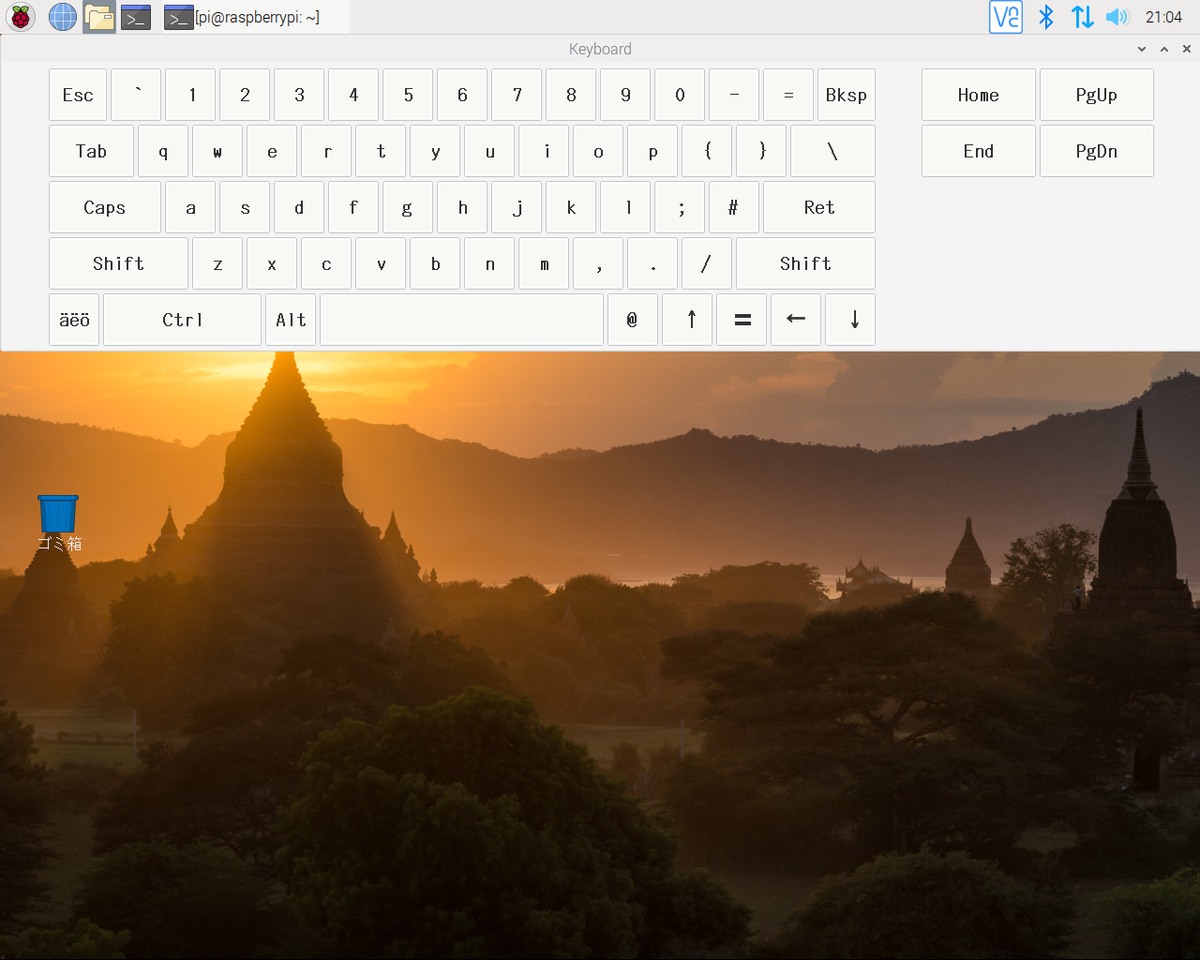Screen dimensions: 1200x960
Task: Tap the letter m key
Action: pos(544,263)
